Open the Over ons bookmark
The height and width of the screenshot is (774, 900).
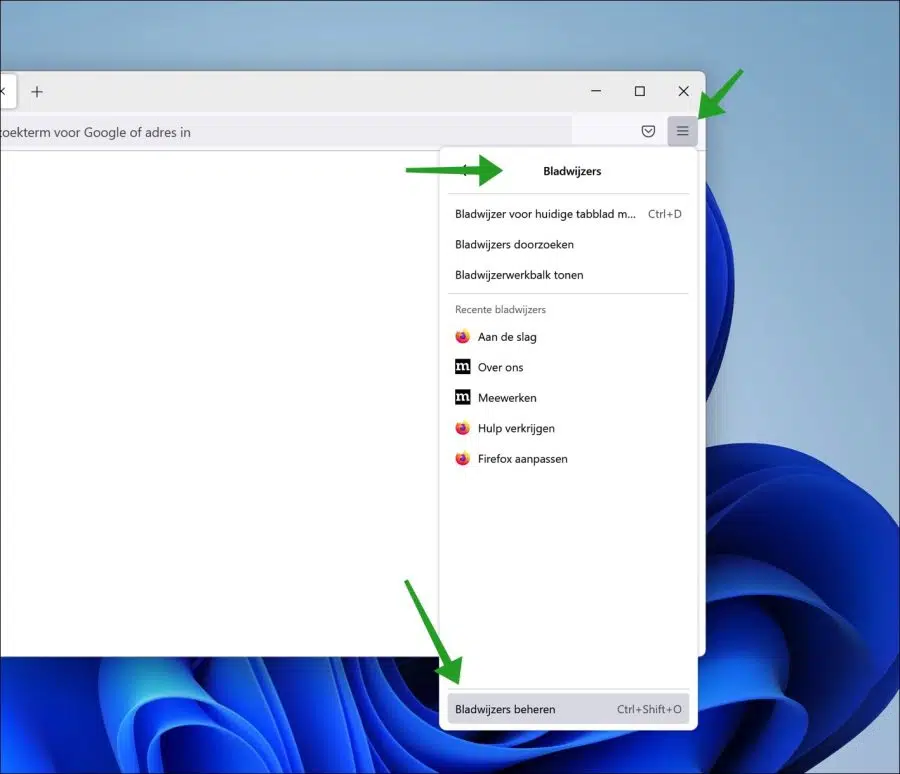tap(568, 367)
